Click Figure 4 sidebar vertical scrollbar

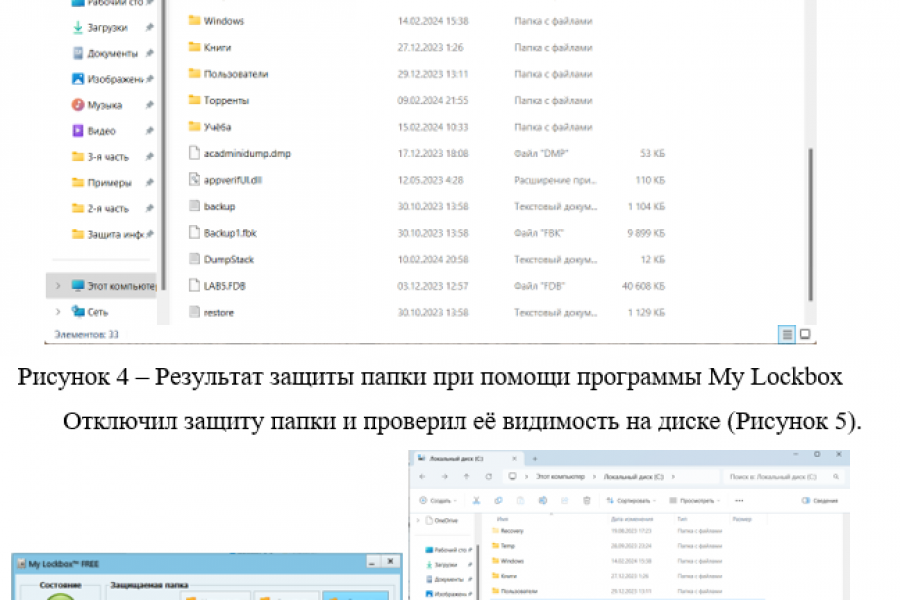(163, 144)
